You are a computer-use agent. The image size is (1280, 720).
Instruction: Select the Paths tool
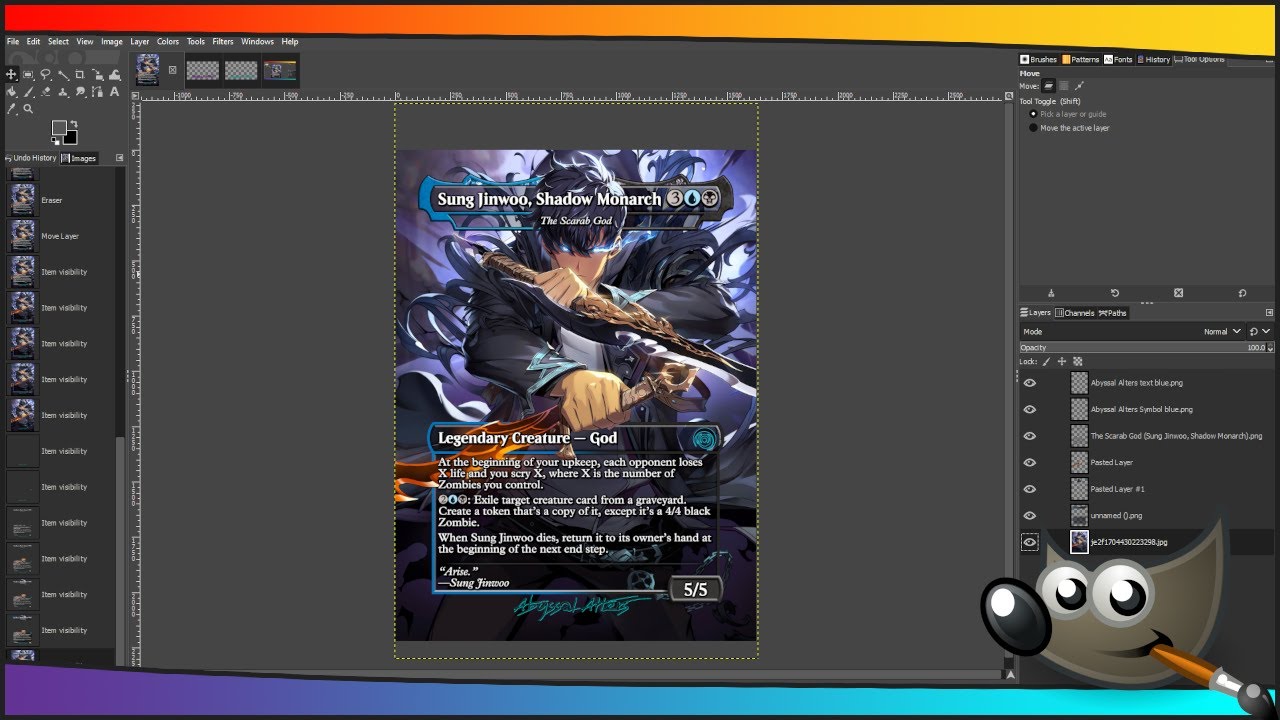tap(98, 92)
